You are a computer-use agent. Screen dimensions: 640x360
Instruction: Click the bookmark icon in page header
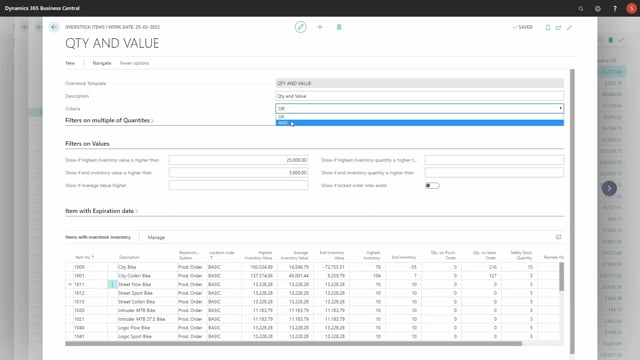[339, 27]
